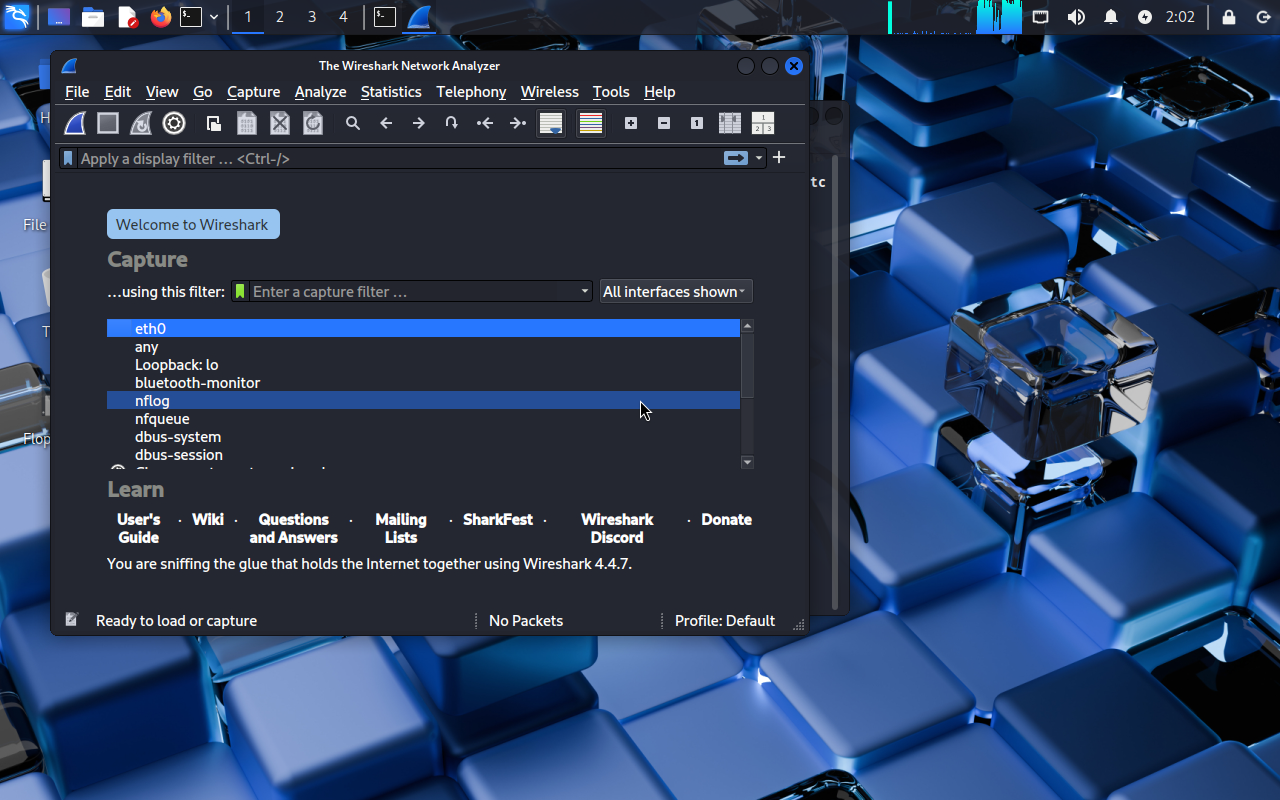Screen dimensions: 1280x800
Task: Open the Tools menu
Action: (611, 91)
